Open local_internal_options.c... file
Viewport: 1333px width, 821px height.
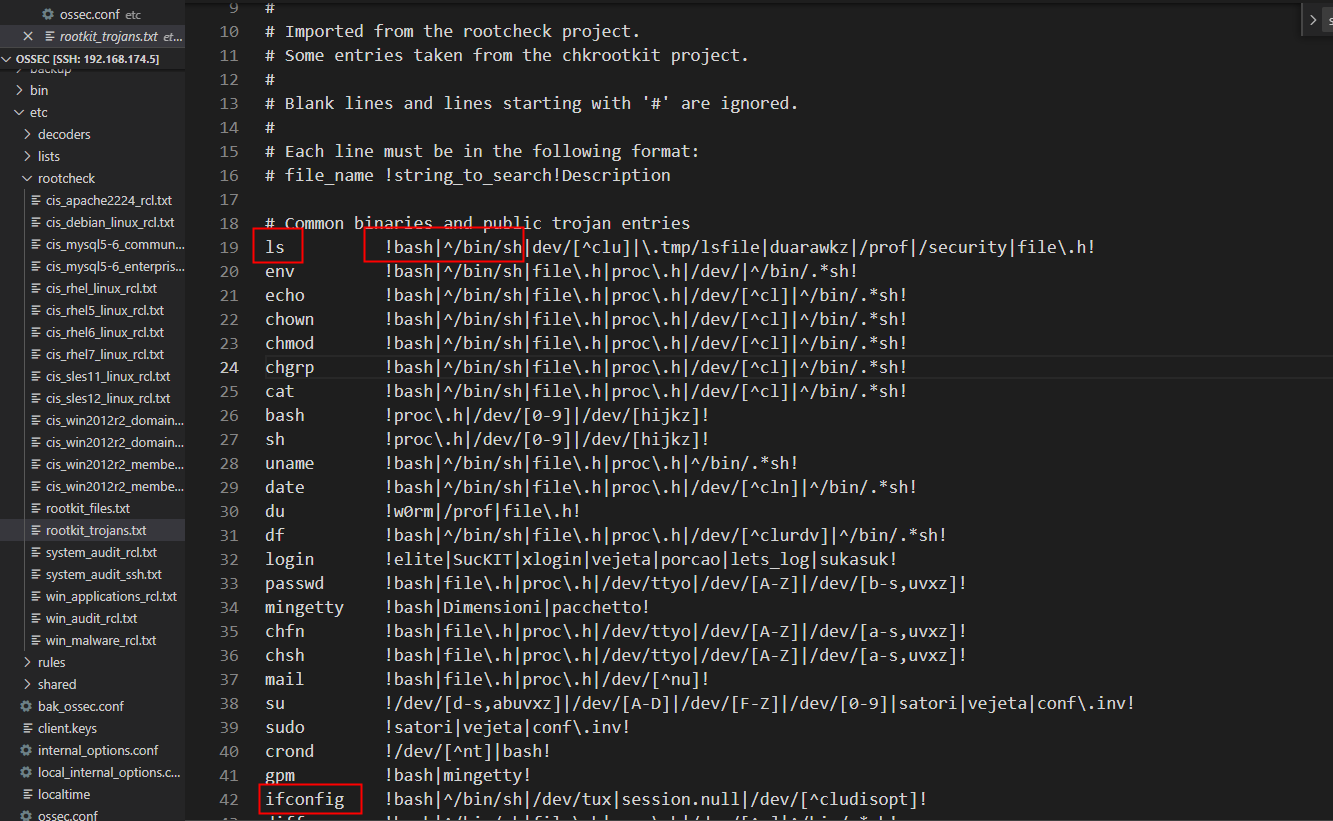pyautogui.click(x=109, y=772)
